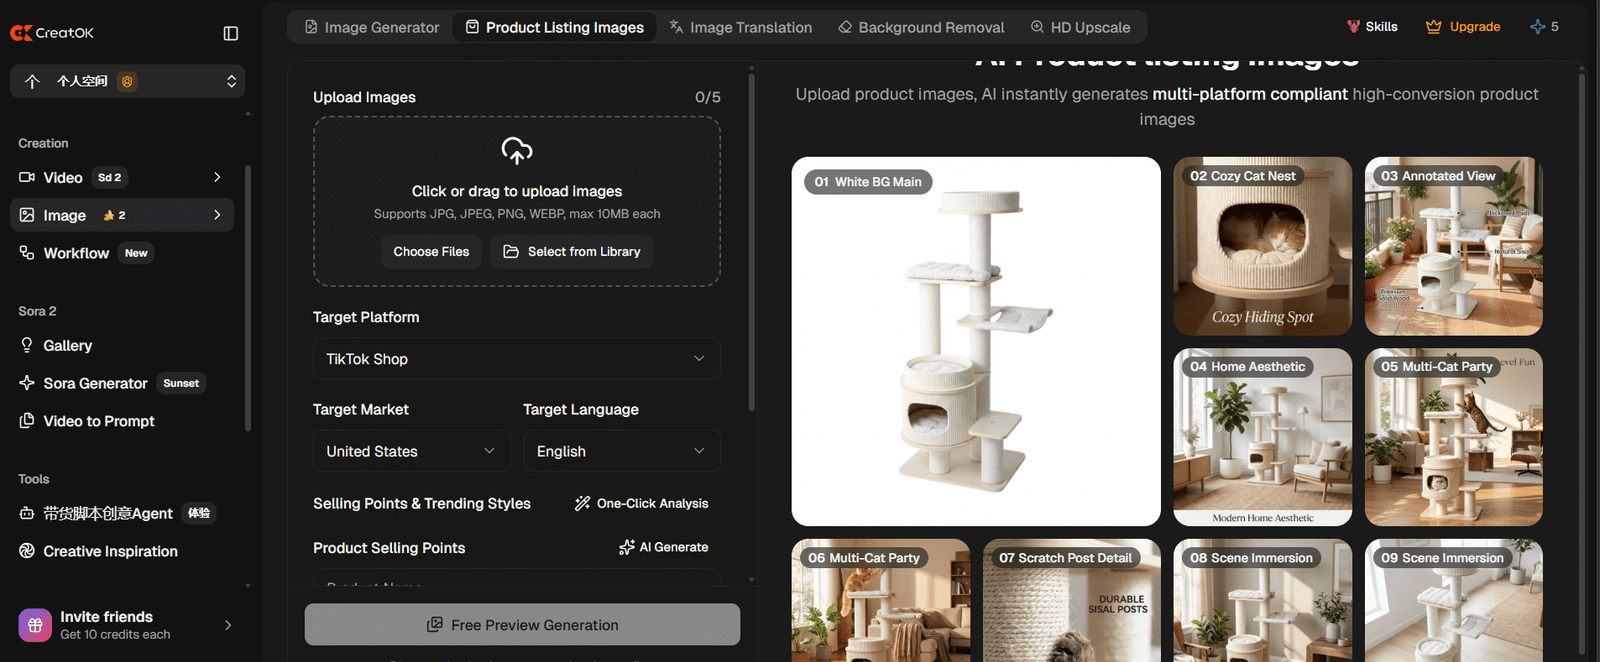This screenshot has width=1600, height=662.
Task: Open the Skills menu icon
Action: coord(1353,27)
